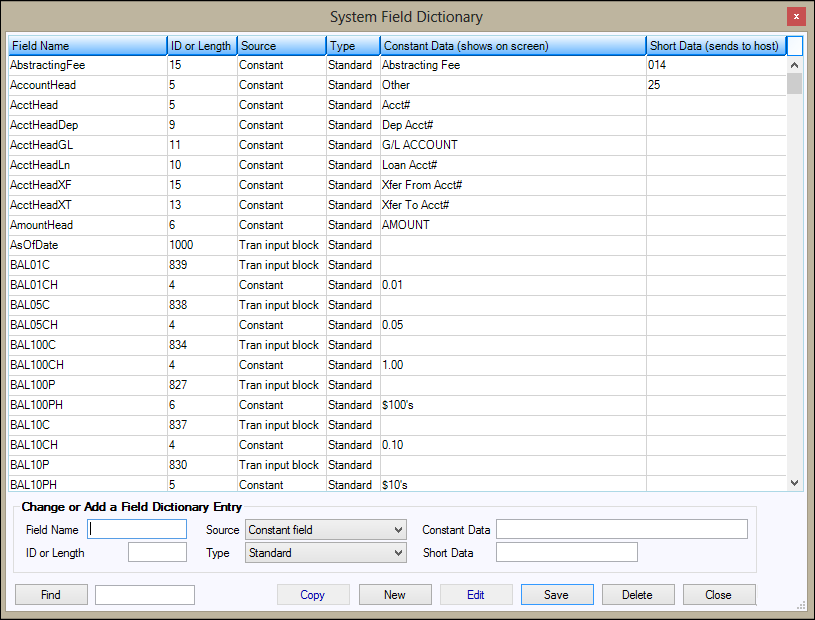Image resolution: width=815 pixels, height=620 pixels.
Task: Focus the Constant Data input box
Action: point(622,529)
